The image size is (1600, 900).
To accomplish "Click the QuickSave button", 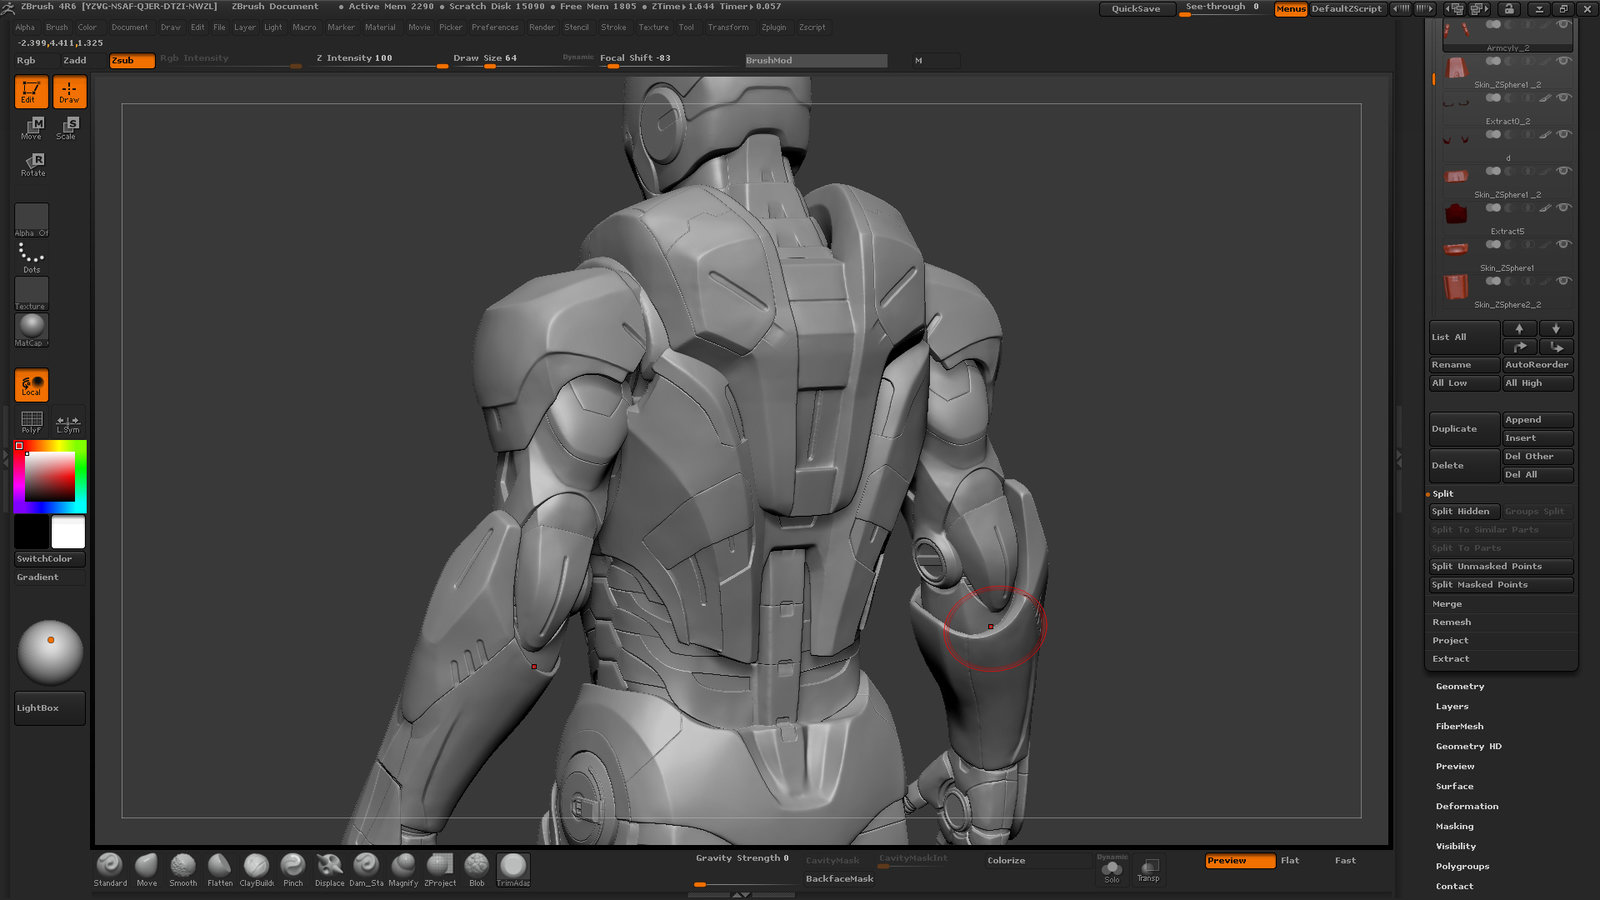I will point(1136,9).
